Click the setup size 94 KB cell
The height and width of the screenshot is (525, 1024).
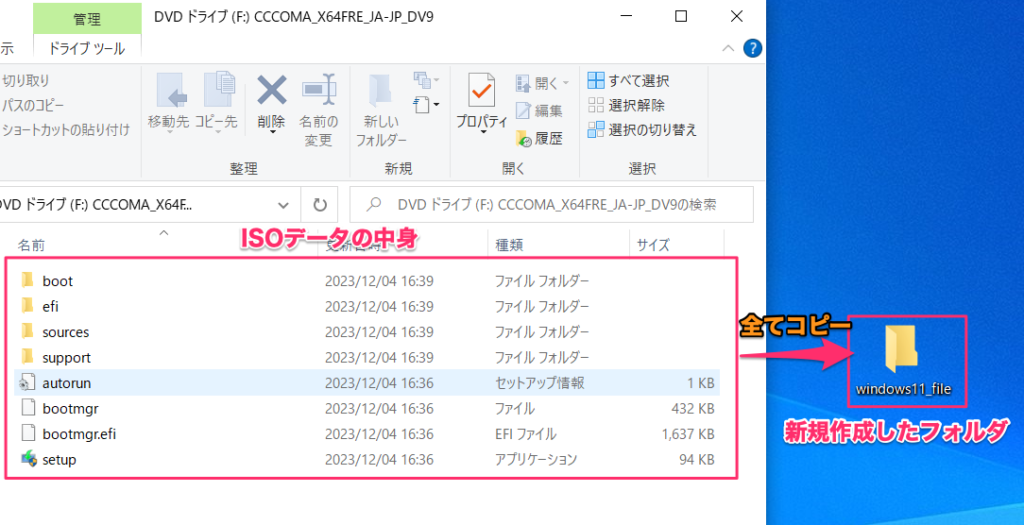(697, 459)
